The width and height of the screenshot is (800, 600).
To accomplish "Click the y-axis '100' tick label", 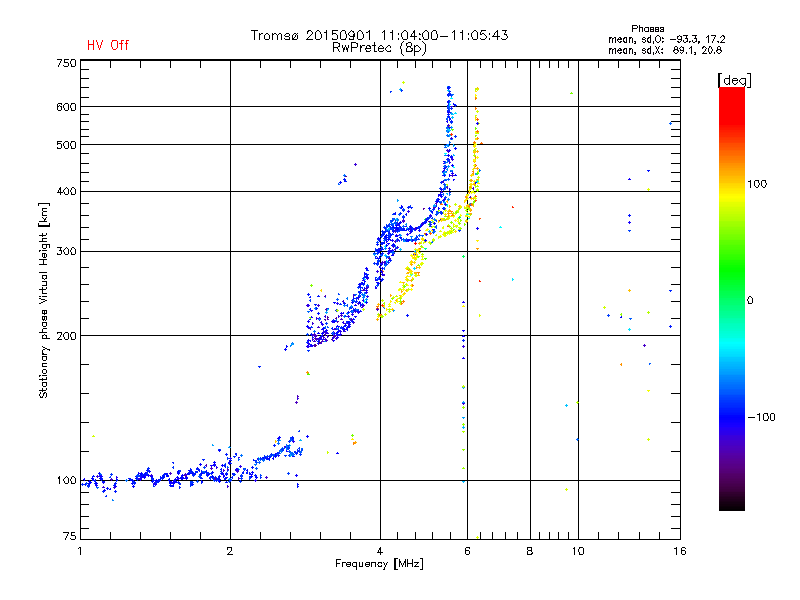I will [x=66, y=481].
